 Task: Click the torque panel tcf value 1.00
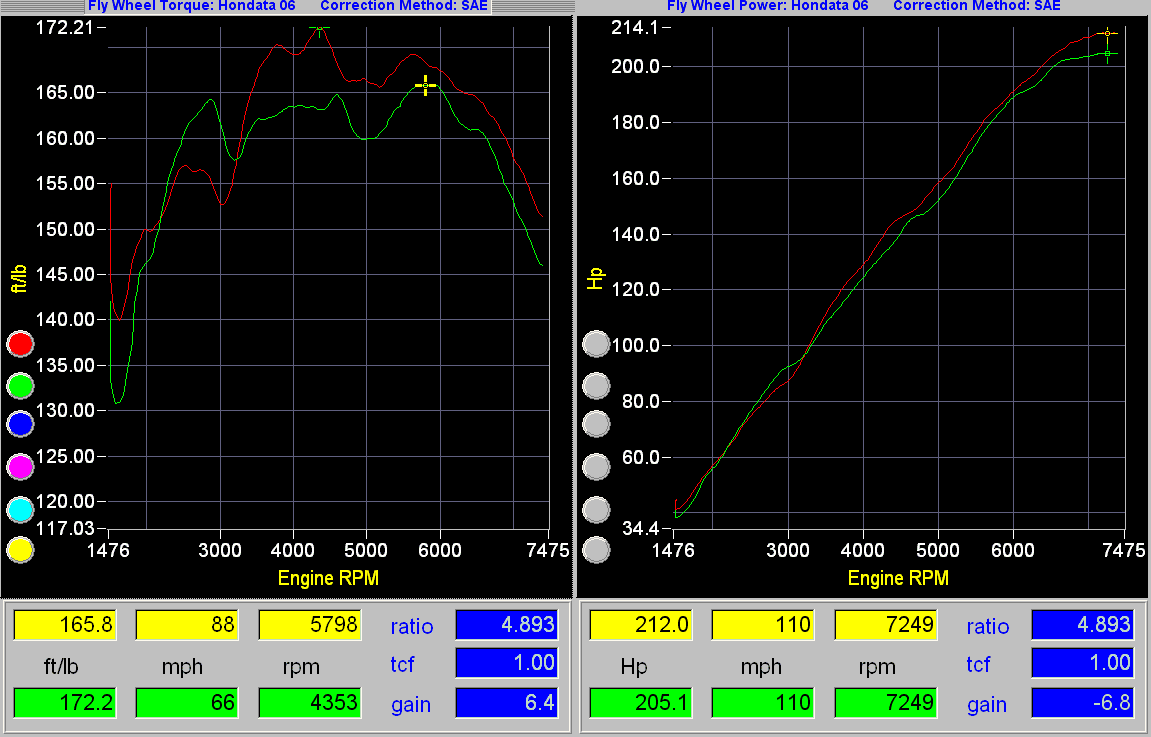[506, 663]
